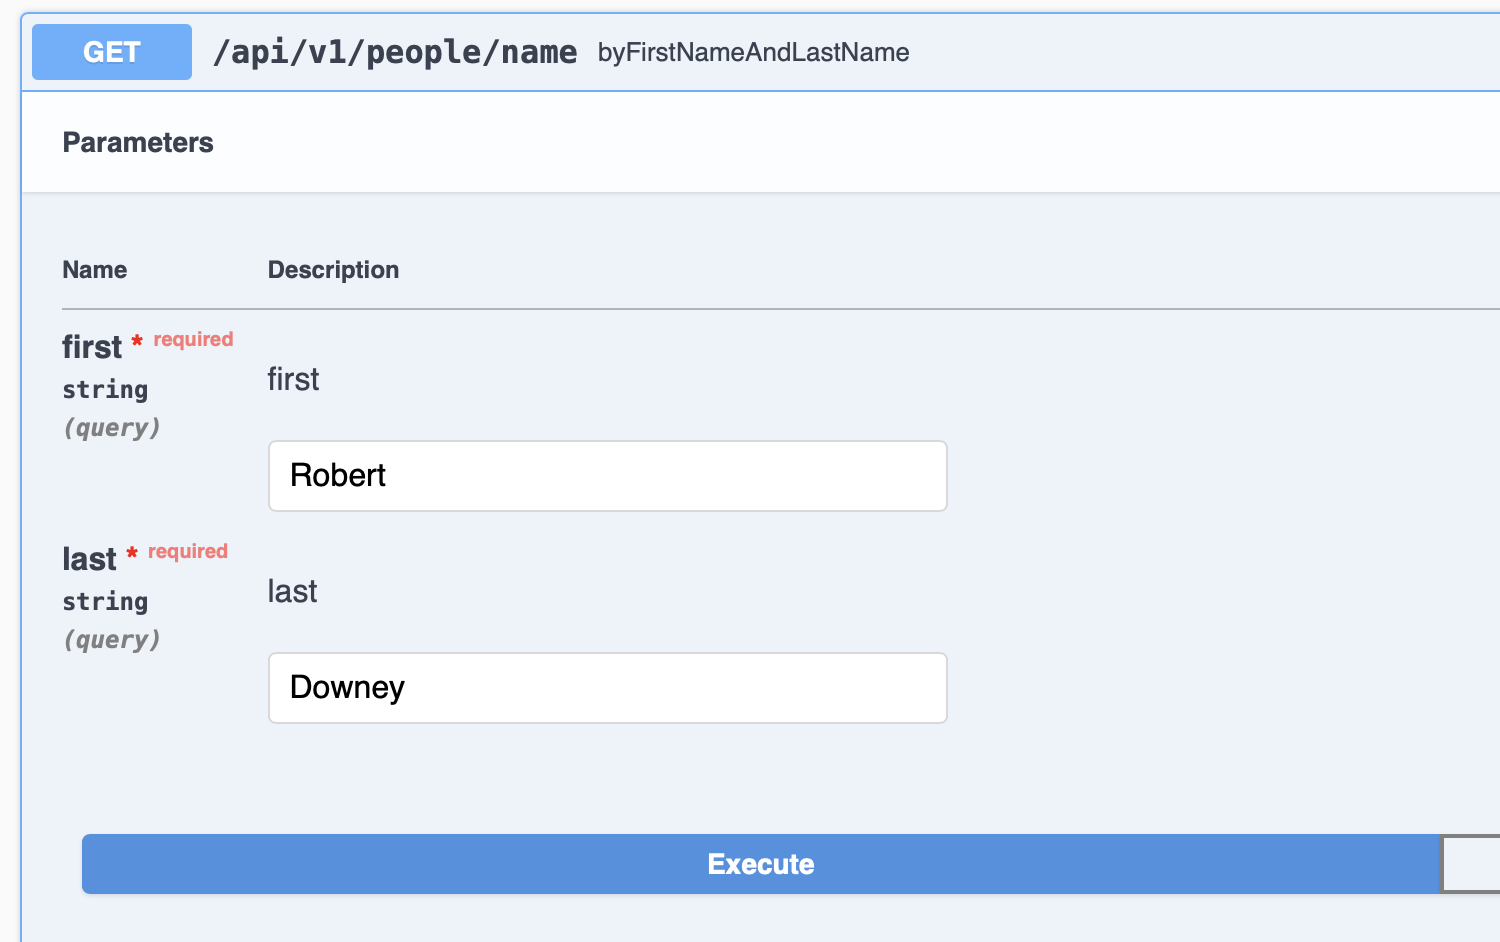Click 'last' description above the Downey field
The height and width of the screenshot is (942, 1500).
(292, 591)
